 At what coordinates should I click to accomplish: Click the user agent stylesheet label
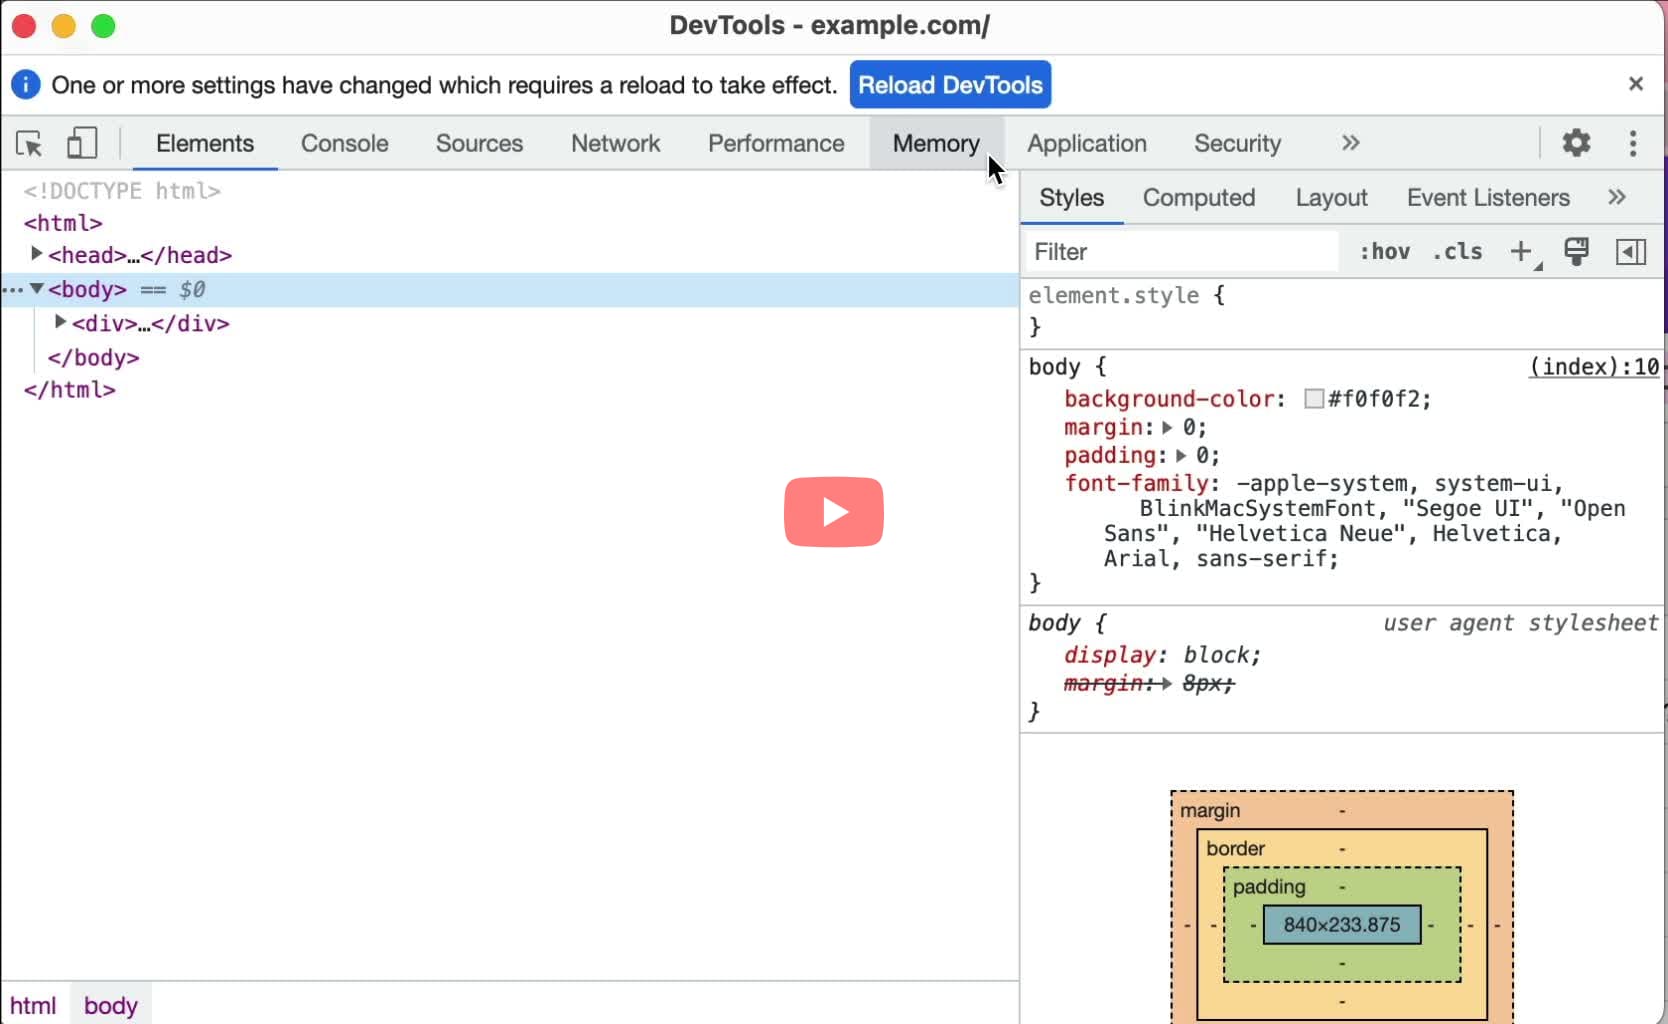point(1520,623)
